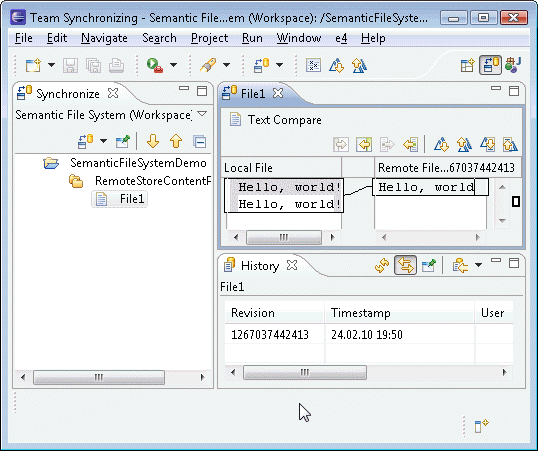Screen dimensions: 538x451
Task: Open Synchronize view's synchronize dropdown arrow
Action: pos(103,141)
